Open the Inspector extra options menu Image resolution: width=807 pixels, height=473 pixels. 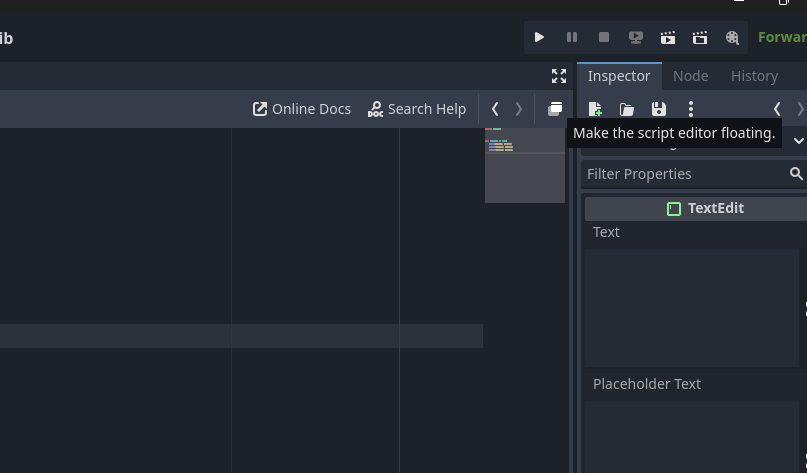point(691,109)
